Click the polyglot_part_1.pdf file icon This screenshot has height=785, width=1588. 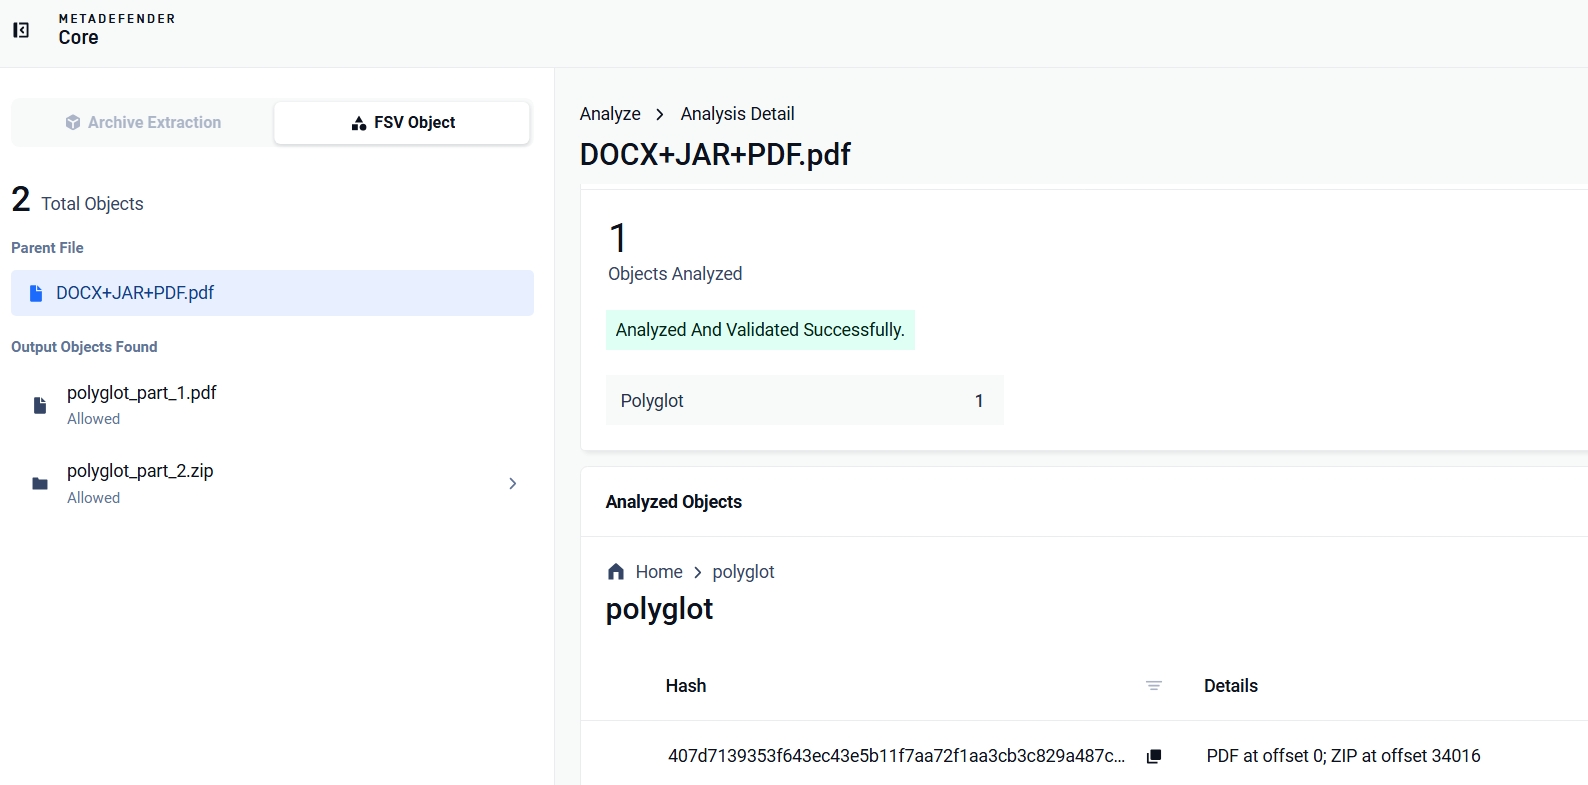click(x=40, y=405)
